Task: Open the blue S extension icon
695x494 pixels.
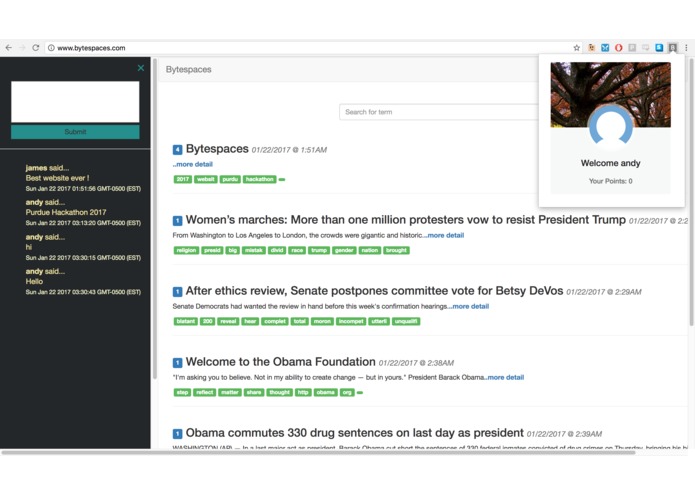Action: (659, 47)
